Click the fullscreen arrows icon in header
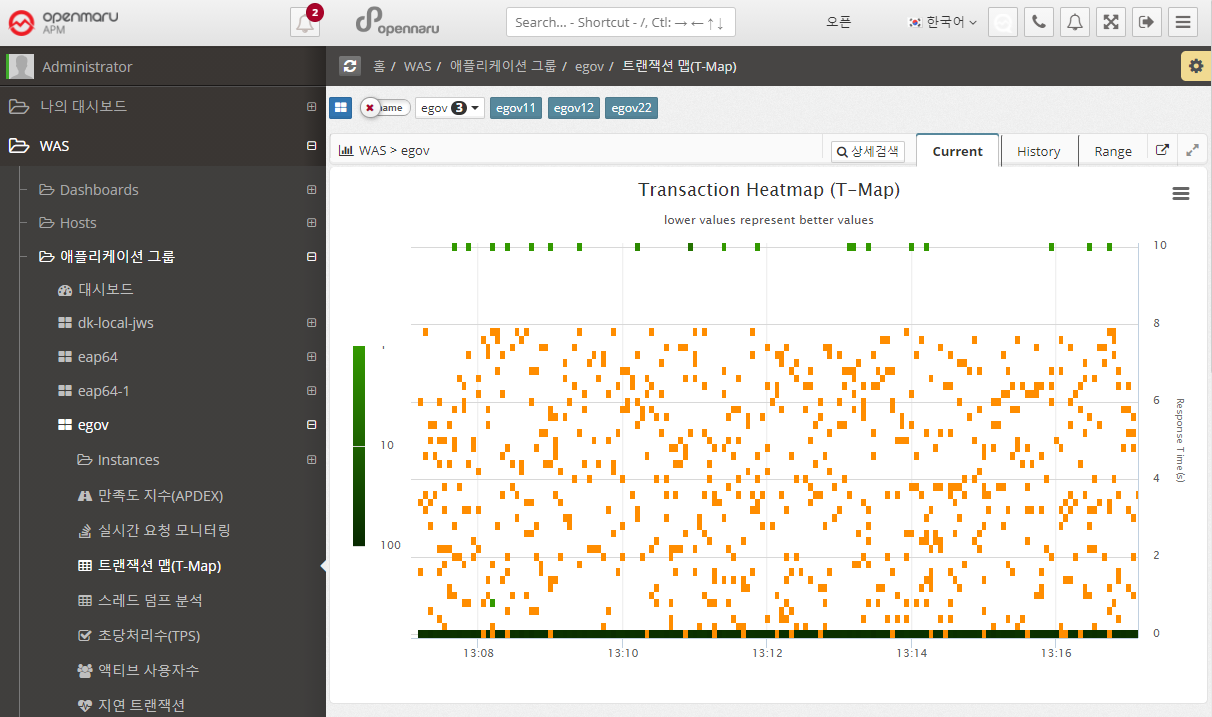This screenshot has height=717, width=1212. coord(1111,22)
